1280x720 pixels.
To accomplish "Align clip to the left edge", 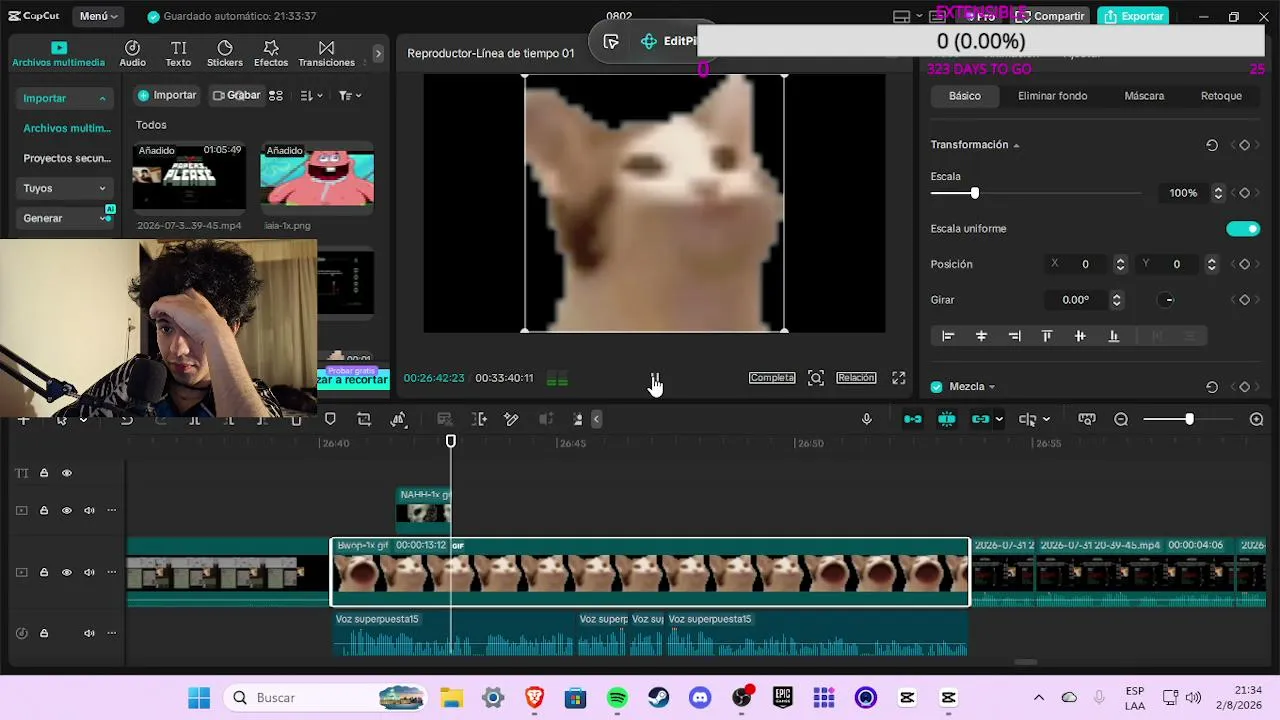I will pos(948,336).
